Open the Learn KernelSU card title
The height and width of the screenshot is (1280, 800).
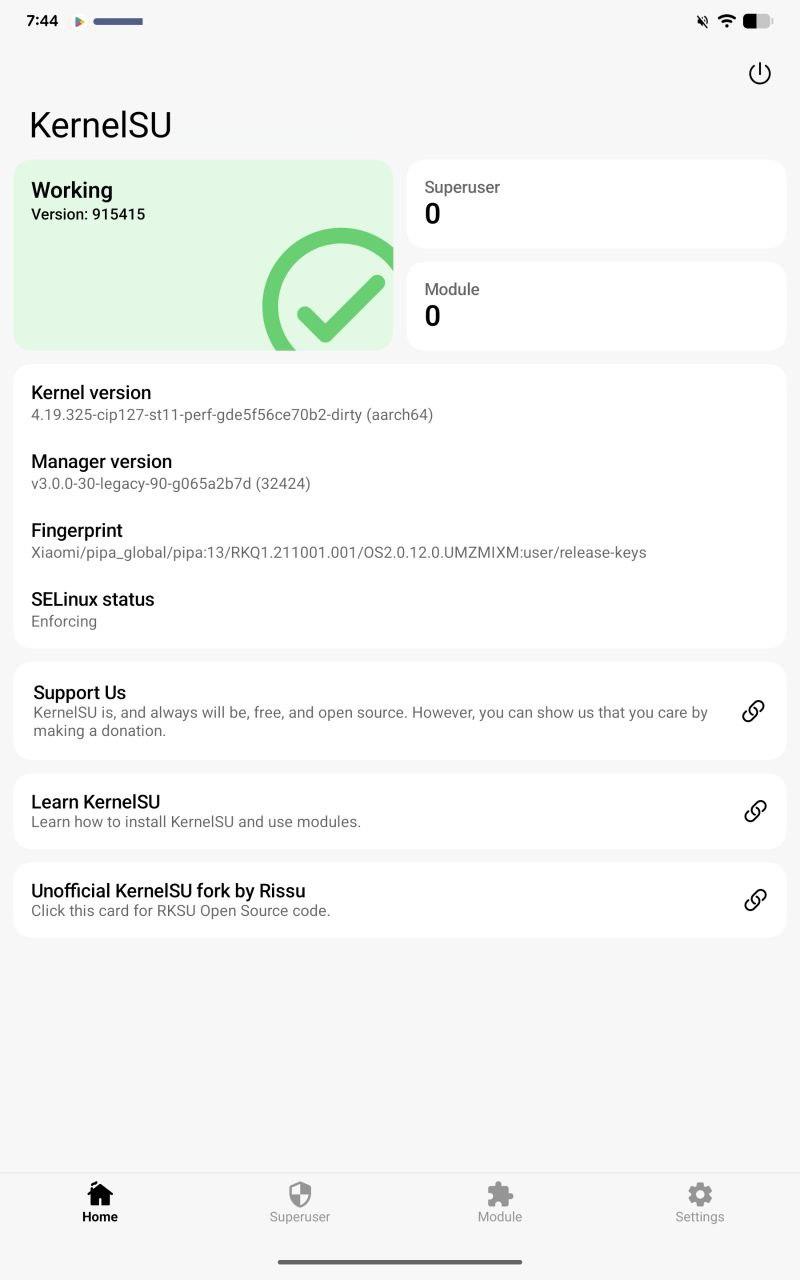pos(96,802)
